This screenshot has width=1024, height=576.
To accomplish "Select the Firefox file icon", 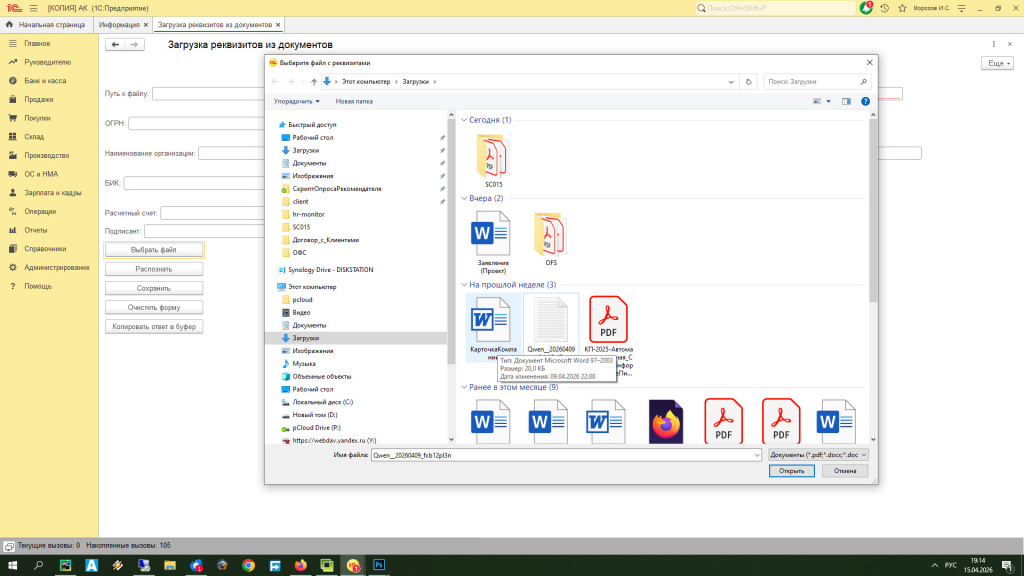I will click(665, 422).
